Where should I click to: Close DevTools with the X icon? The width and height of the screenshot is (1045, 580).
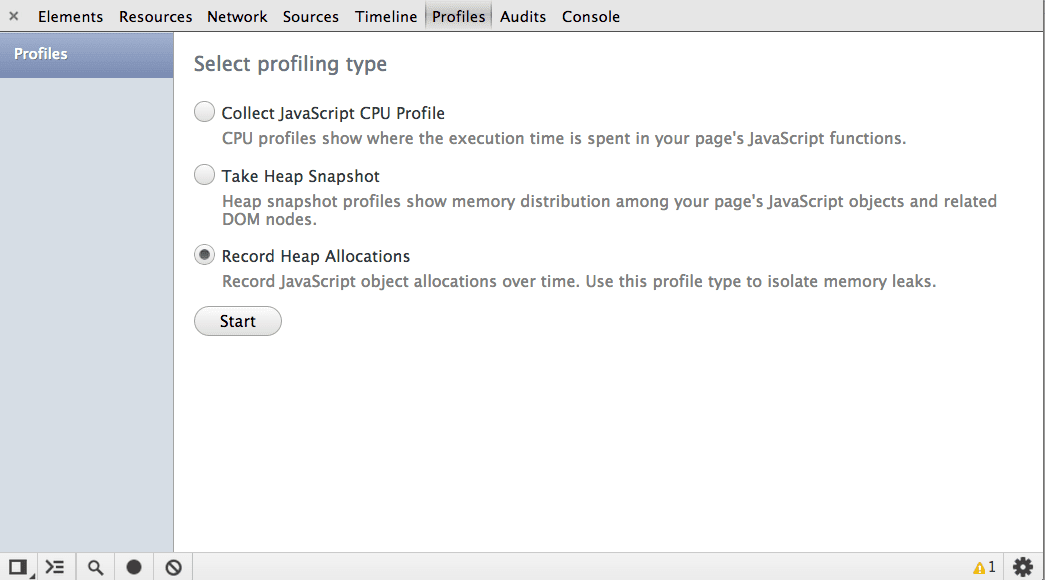[x=13, y=16]
